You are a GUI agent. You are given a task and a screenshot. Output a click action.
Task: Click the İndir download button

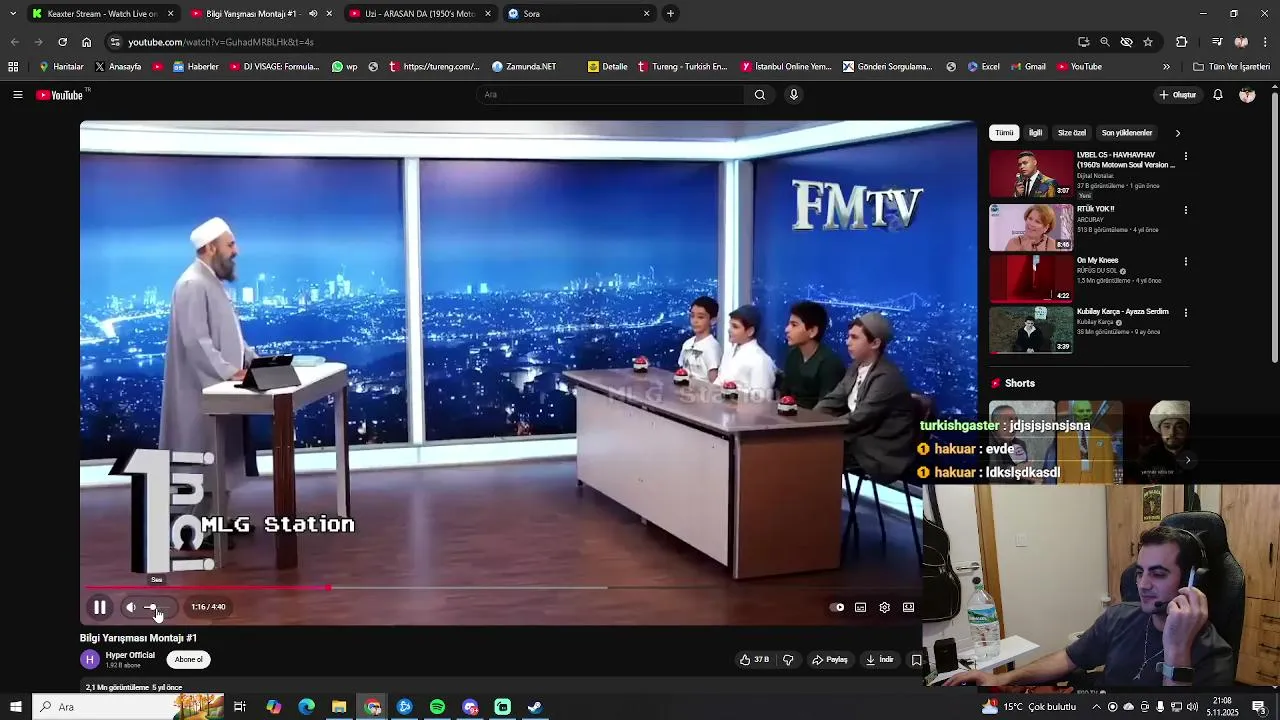coord(880,660)
